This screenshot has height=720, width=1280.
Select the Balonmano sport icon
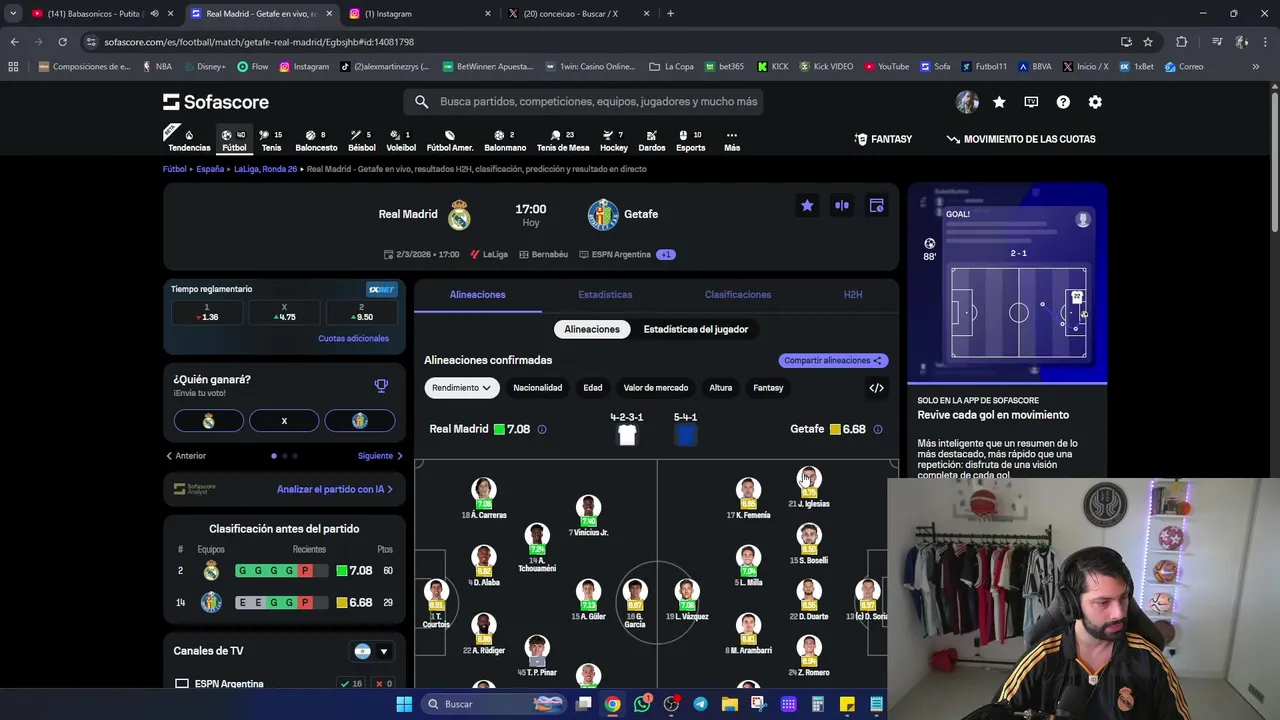click(505, 140)
